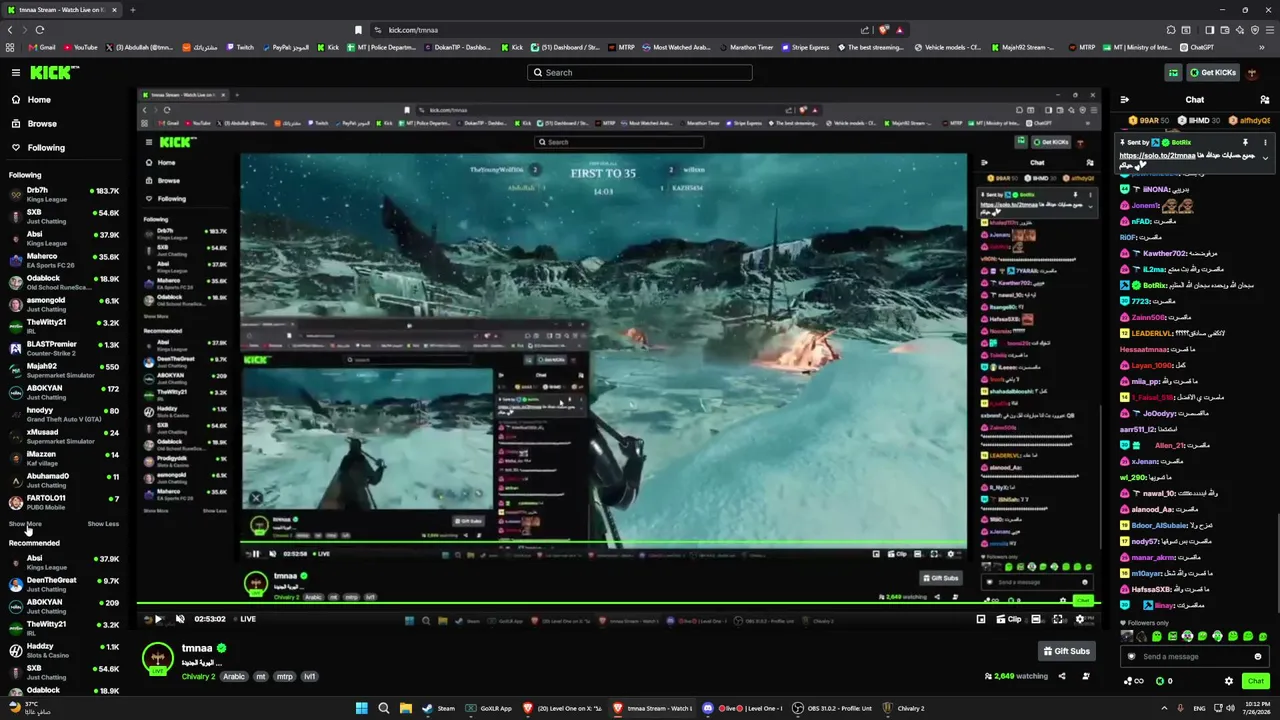Open the green icon left of Get KICKs
The height and width of the screenshot is (720, 1280).
coord(1173,73)
